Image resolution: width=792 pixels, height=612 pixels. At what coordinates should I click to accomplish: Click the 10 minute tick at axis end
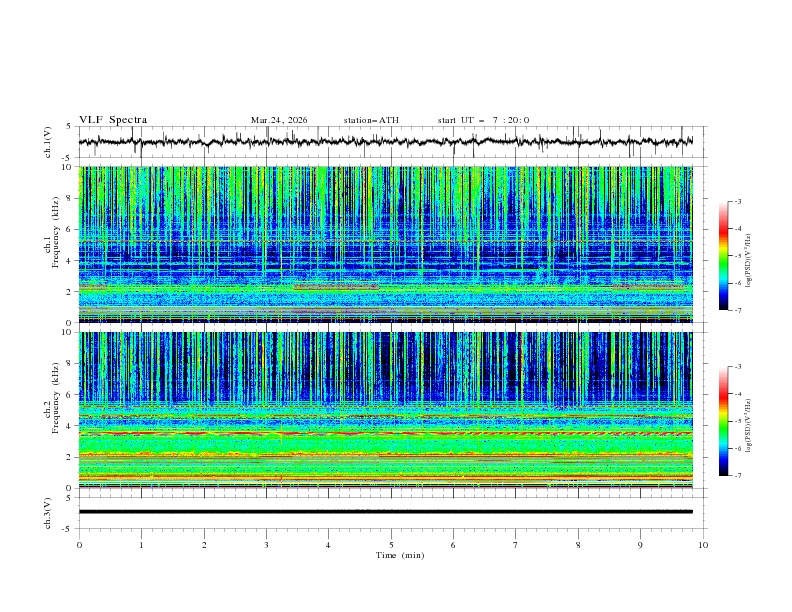tap(703, 545)
